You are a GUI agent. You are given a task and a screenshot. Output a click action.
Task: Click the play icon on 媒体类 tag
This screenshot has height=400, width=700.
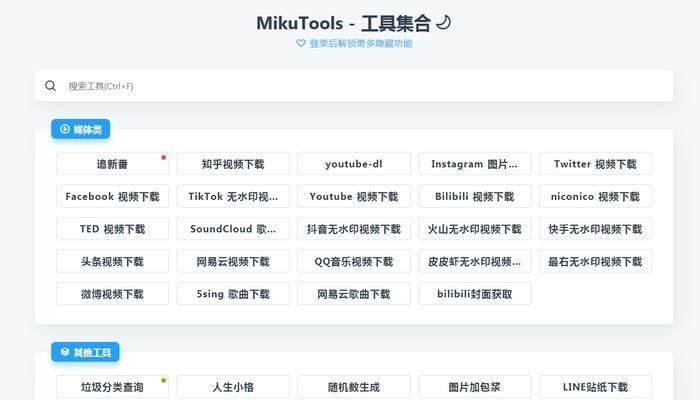point(65,129)
